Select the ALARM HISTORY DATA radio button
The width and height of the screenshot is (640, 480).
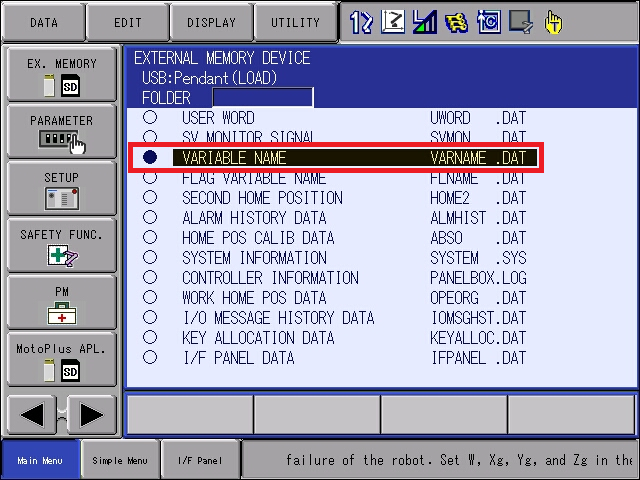pos(150,217)
